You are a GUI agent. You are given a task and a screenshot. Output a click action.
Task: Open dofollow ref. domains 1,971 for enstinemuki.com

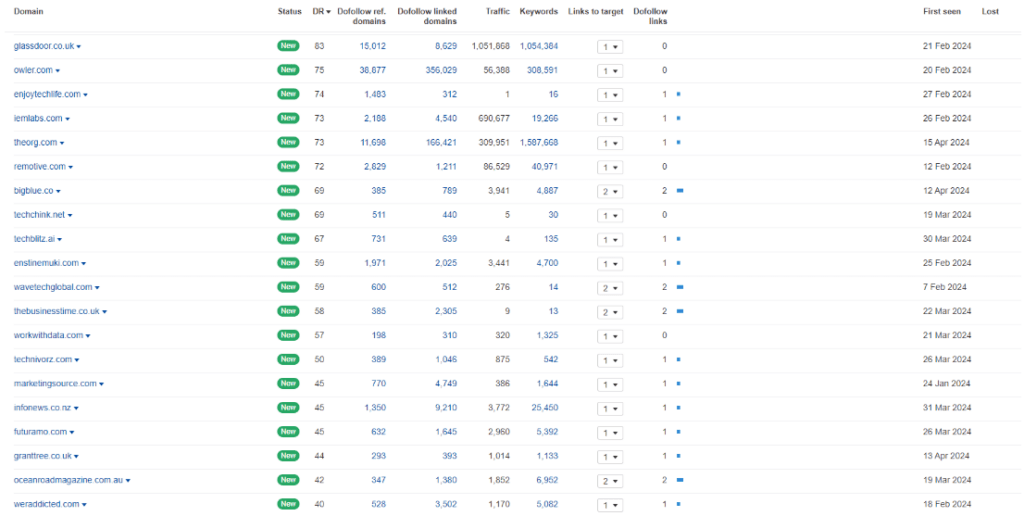tap(375, 263)
